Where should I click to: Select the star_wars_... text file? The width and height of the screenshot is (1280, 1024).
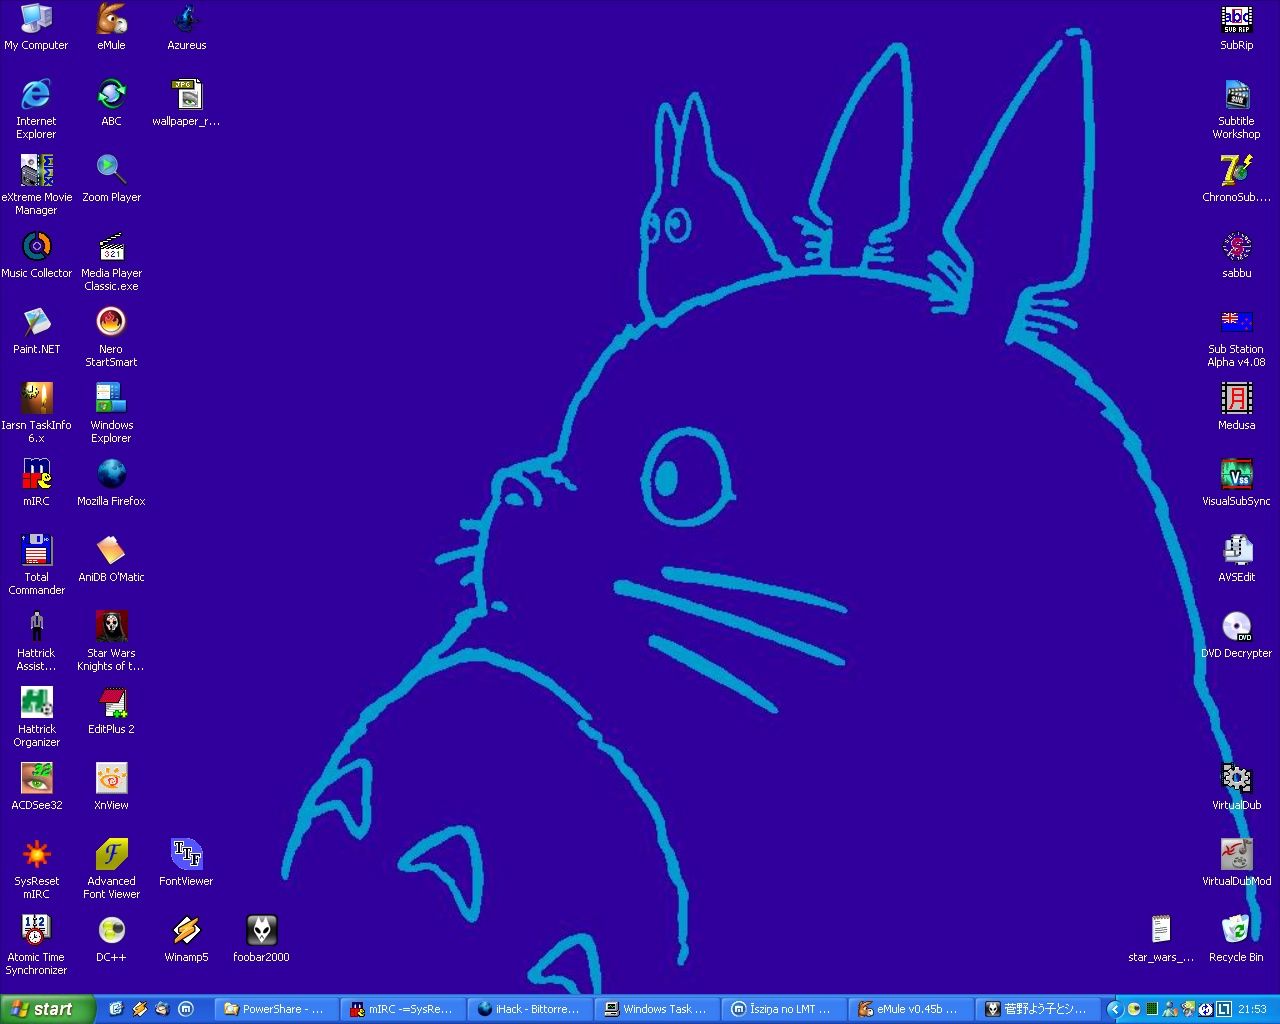1161,939
